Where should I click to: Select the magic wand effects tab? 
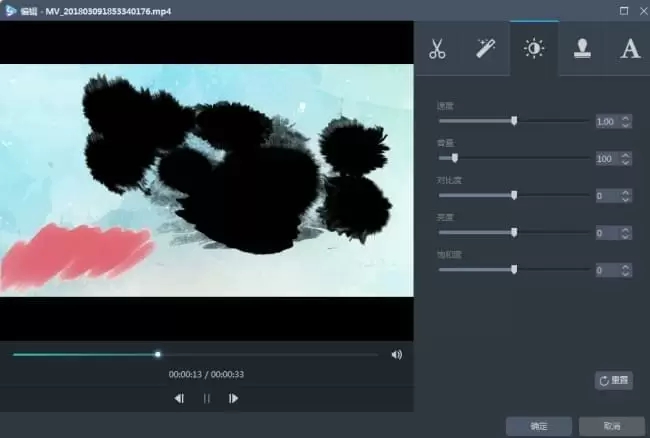485,48
